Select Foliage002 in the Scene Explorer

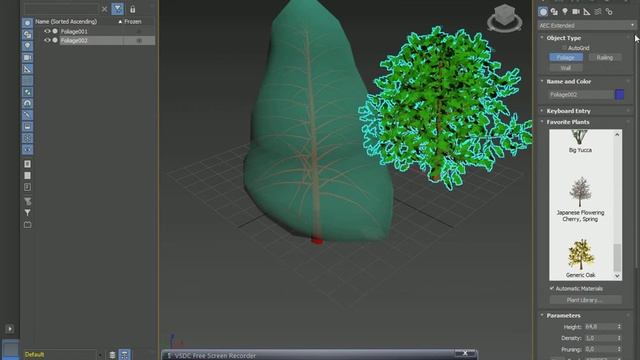coord(74,40)
